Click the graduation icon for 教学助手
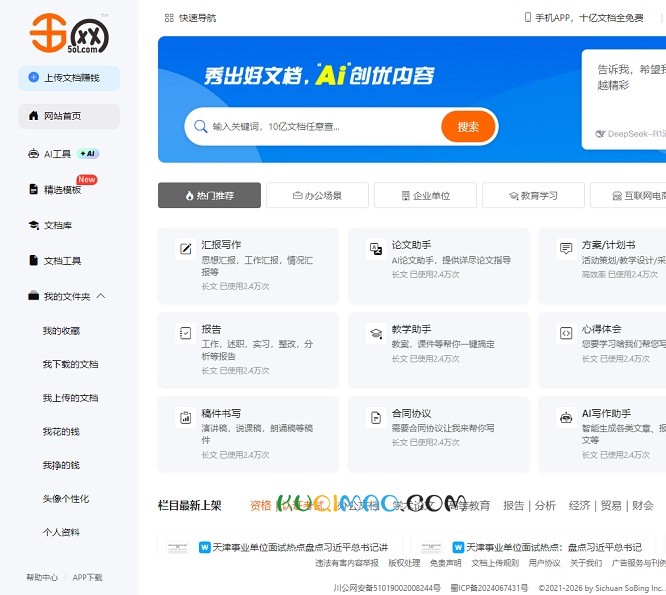 pyautogui.click(x=376, y=333)
